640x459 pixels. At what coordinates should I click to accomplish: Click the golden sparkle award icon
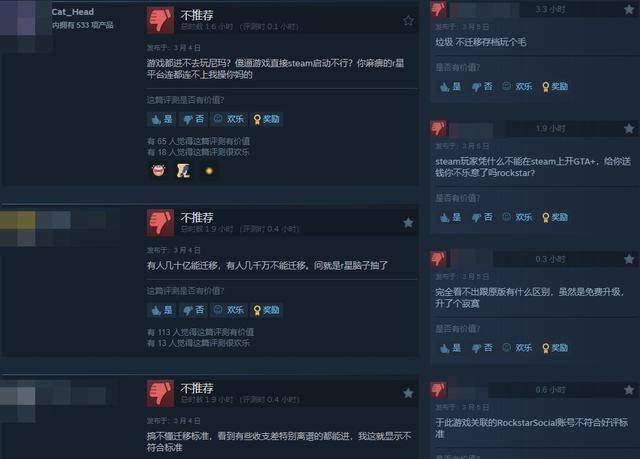(209, 171)
